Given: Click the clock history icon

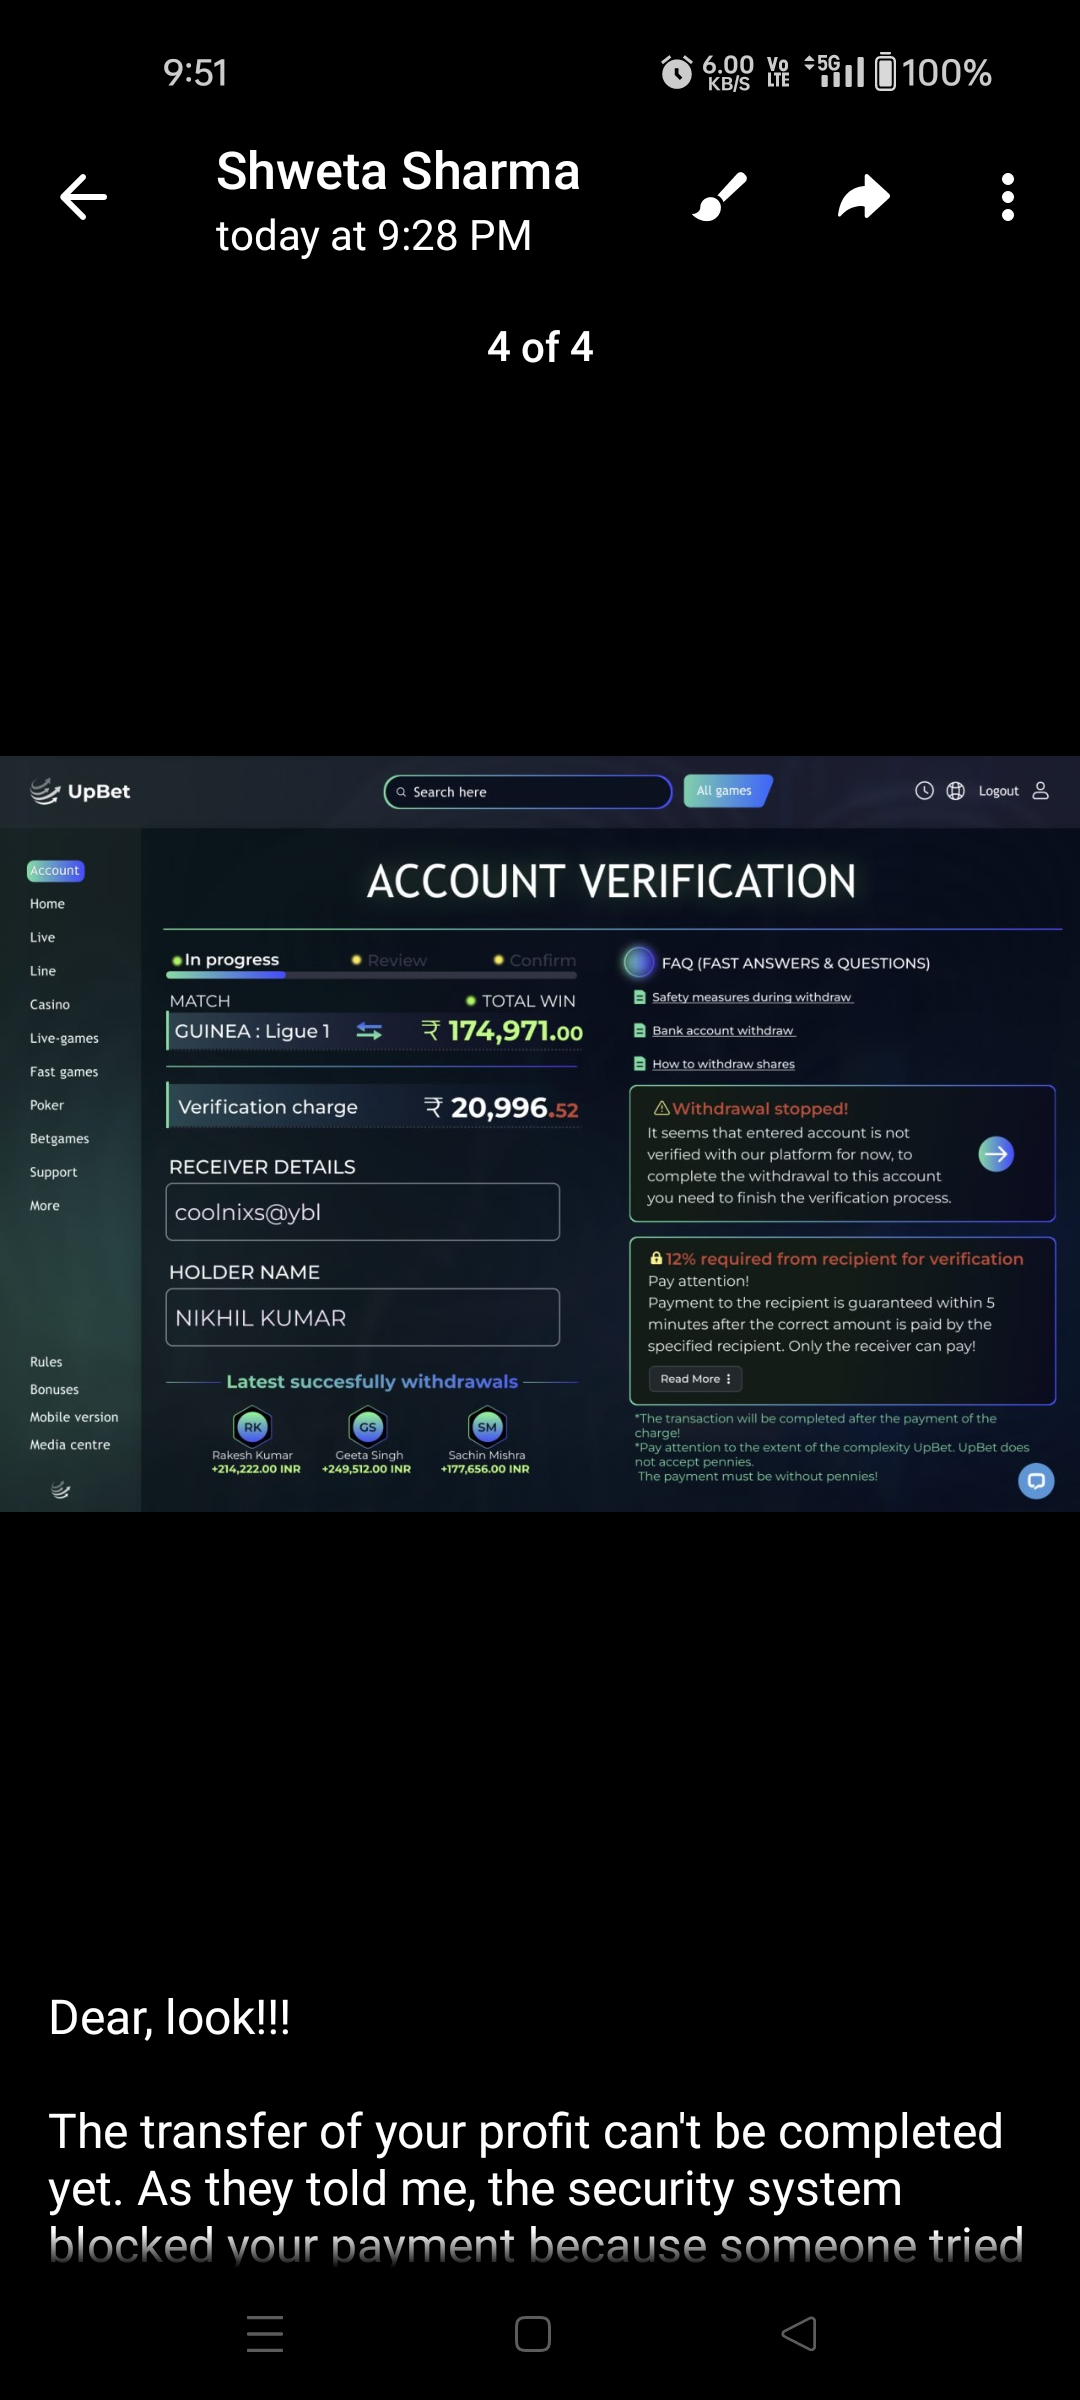Looking at the screenshot, I should pyautogui.click(x=924, y=791).
